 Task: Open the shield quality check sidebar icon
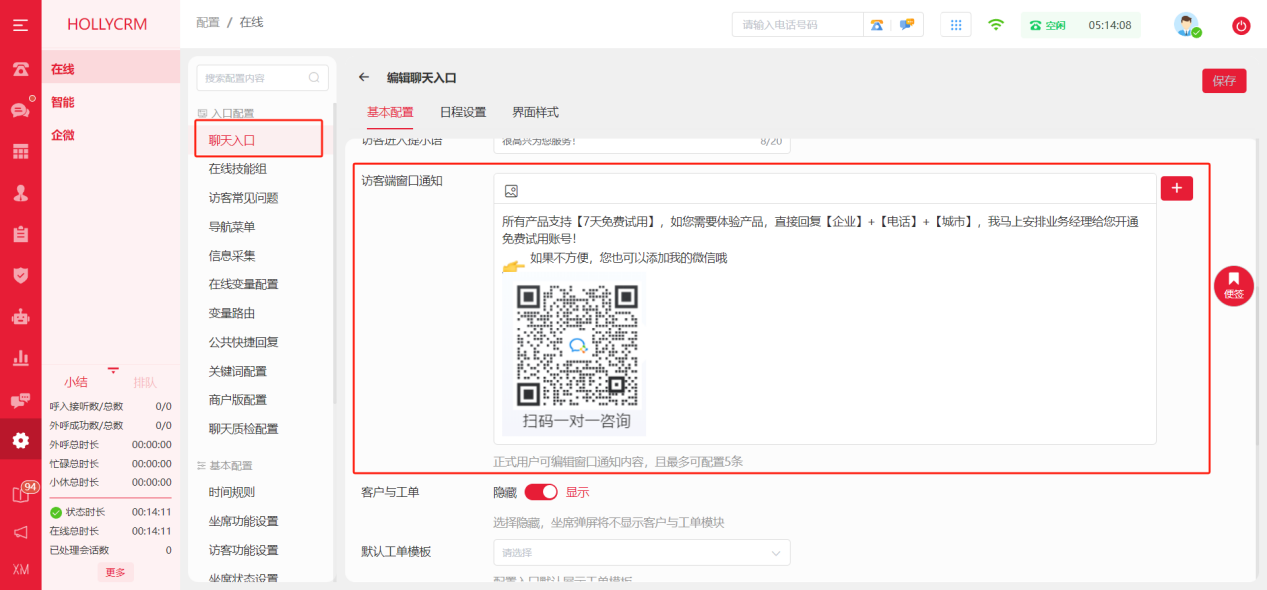[20, 275]
